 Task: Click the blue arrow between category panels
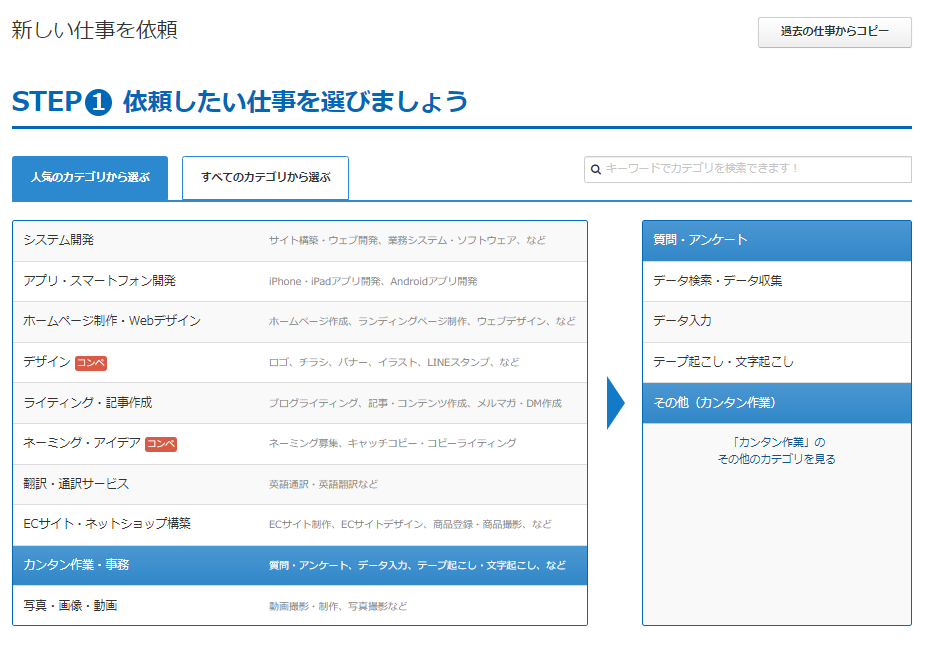click(615, 403)
